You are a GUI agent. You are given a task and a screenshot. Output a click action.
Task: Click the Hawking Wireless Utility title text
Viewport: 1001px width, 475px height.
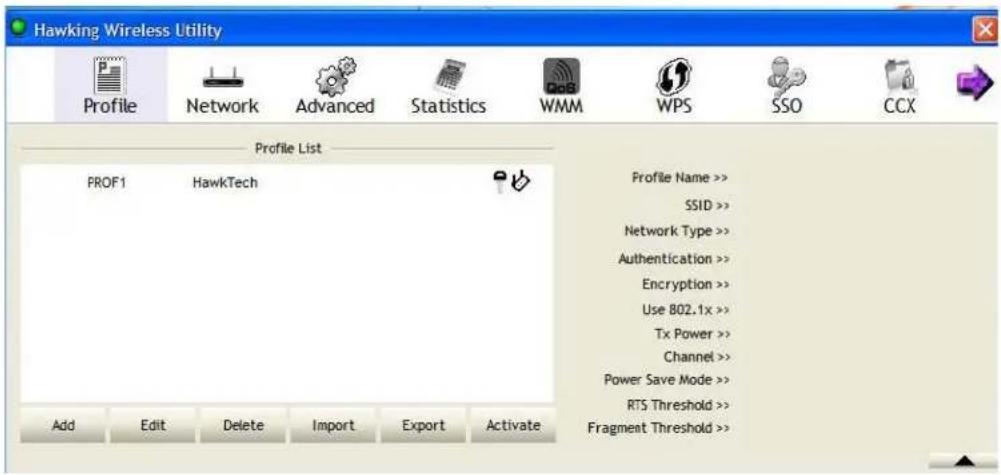click(128, 30)
